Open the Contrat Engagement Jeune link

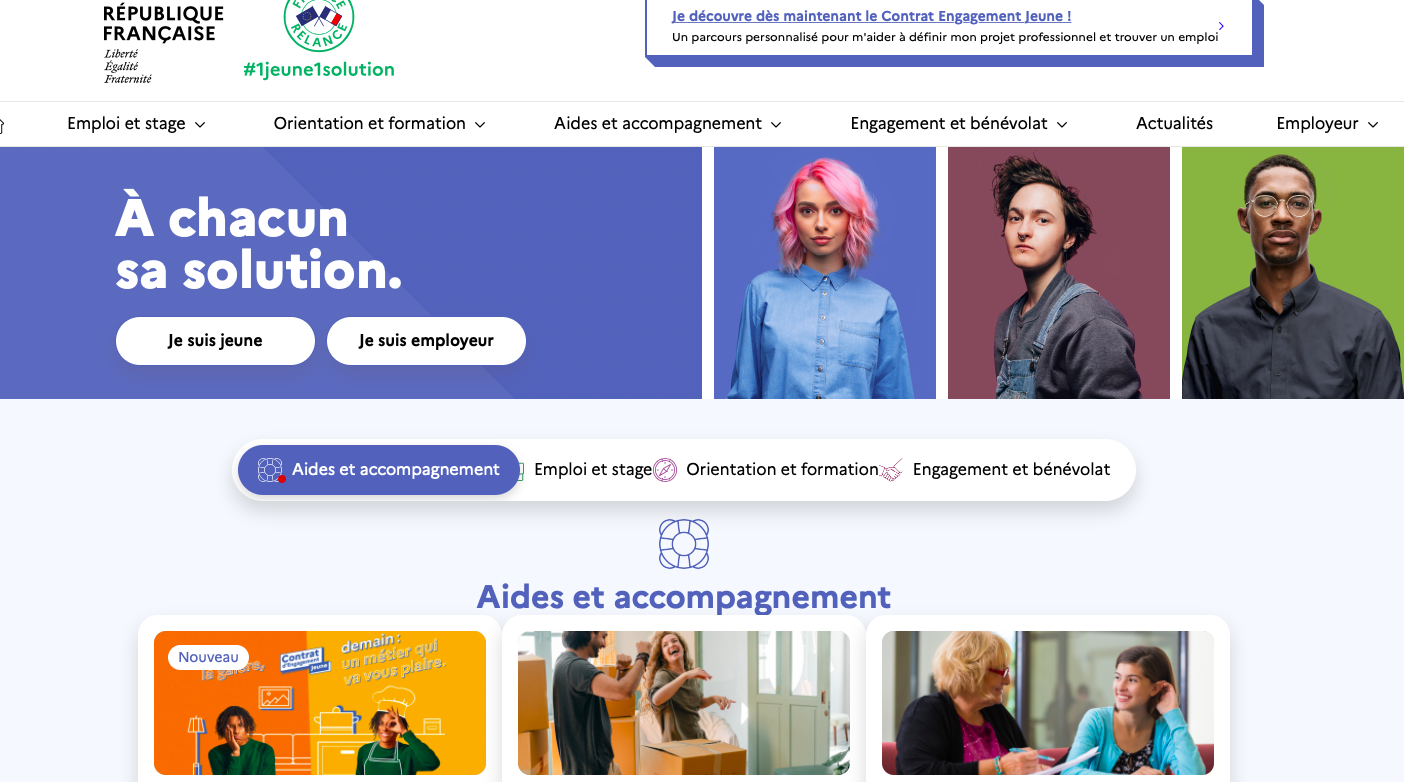tap(871, 16)
